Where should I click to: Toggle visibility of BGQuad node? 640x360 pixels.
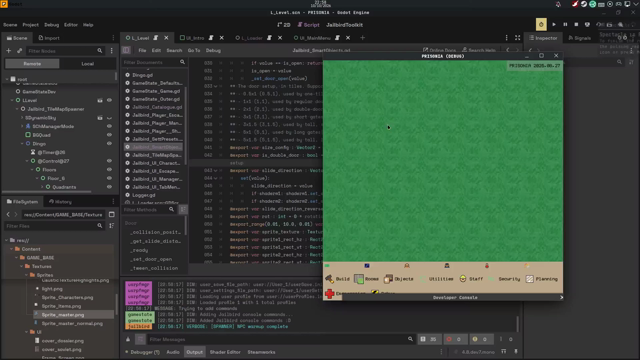(x=109, y=135)
